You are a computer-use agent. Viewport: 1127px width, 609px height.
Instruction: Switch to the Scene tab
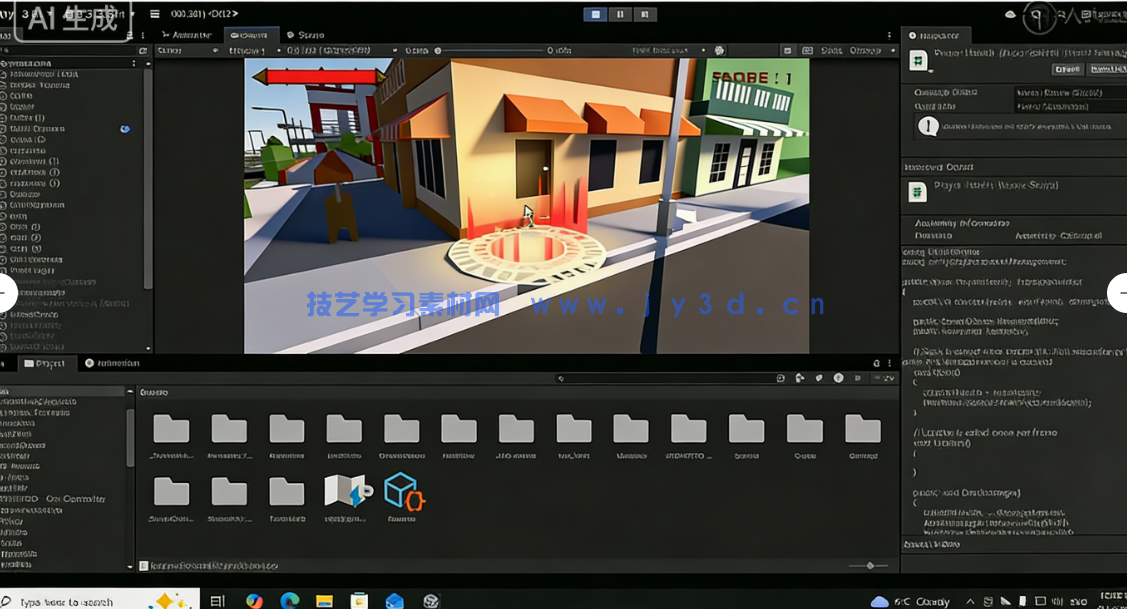(306, 34)
